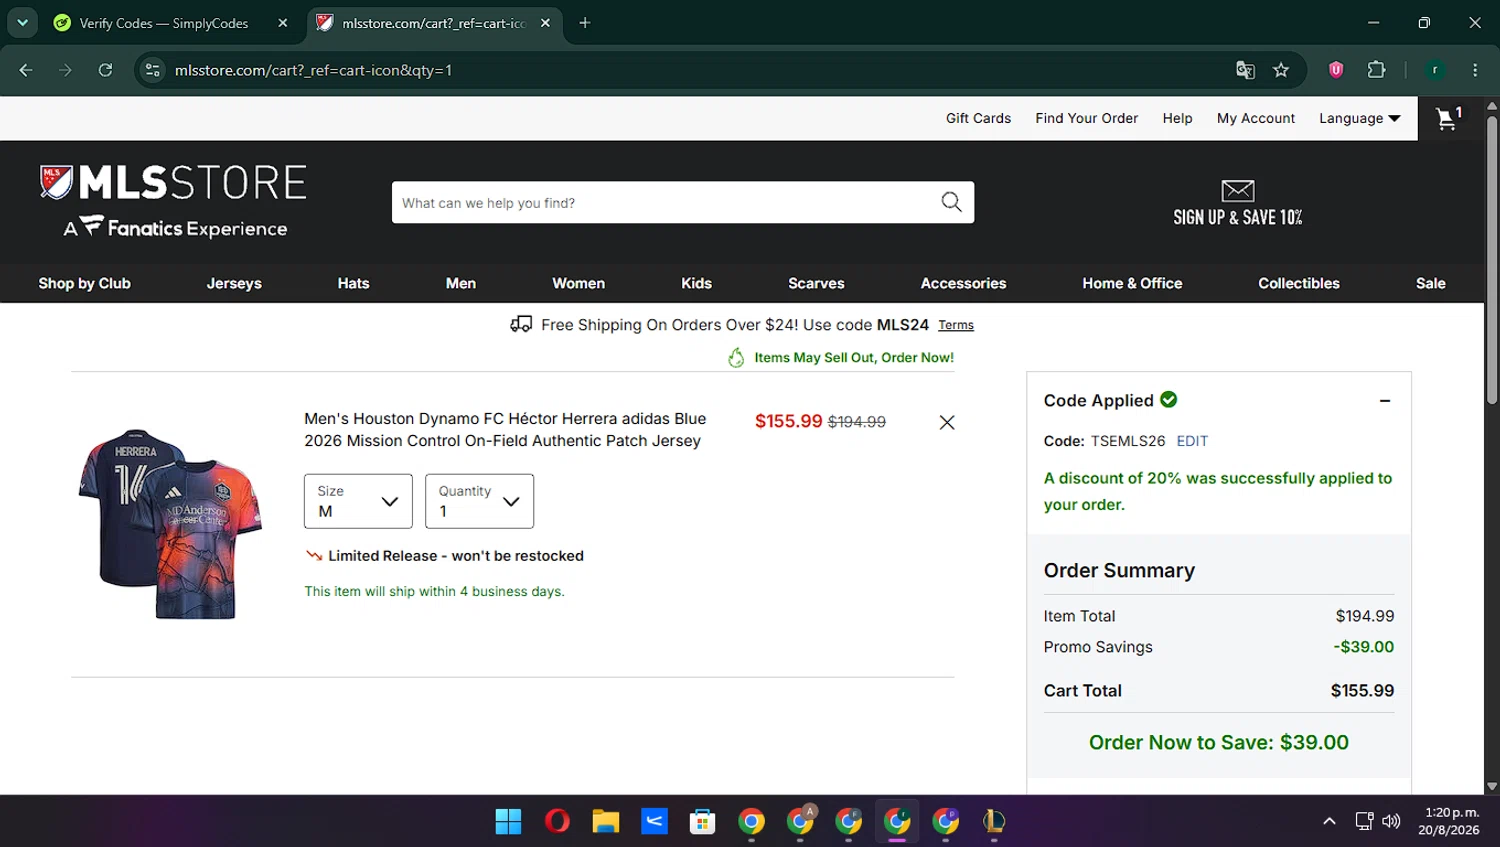1500x847 pixels.
Task: Click the browser forward arrow
Action: (x=65, y=70)
